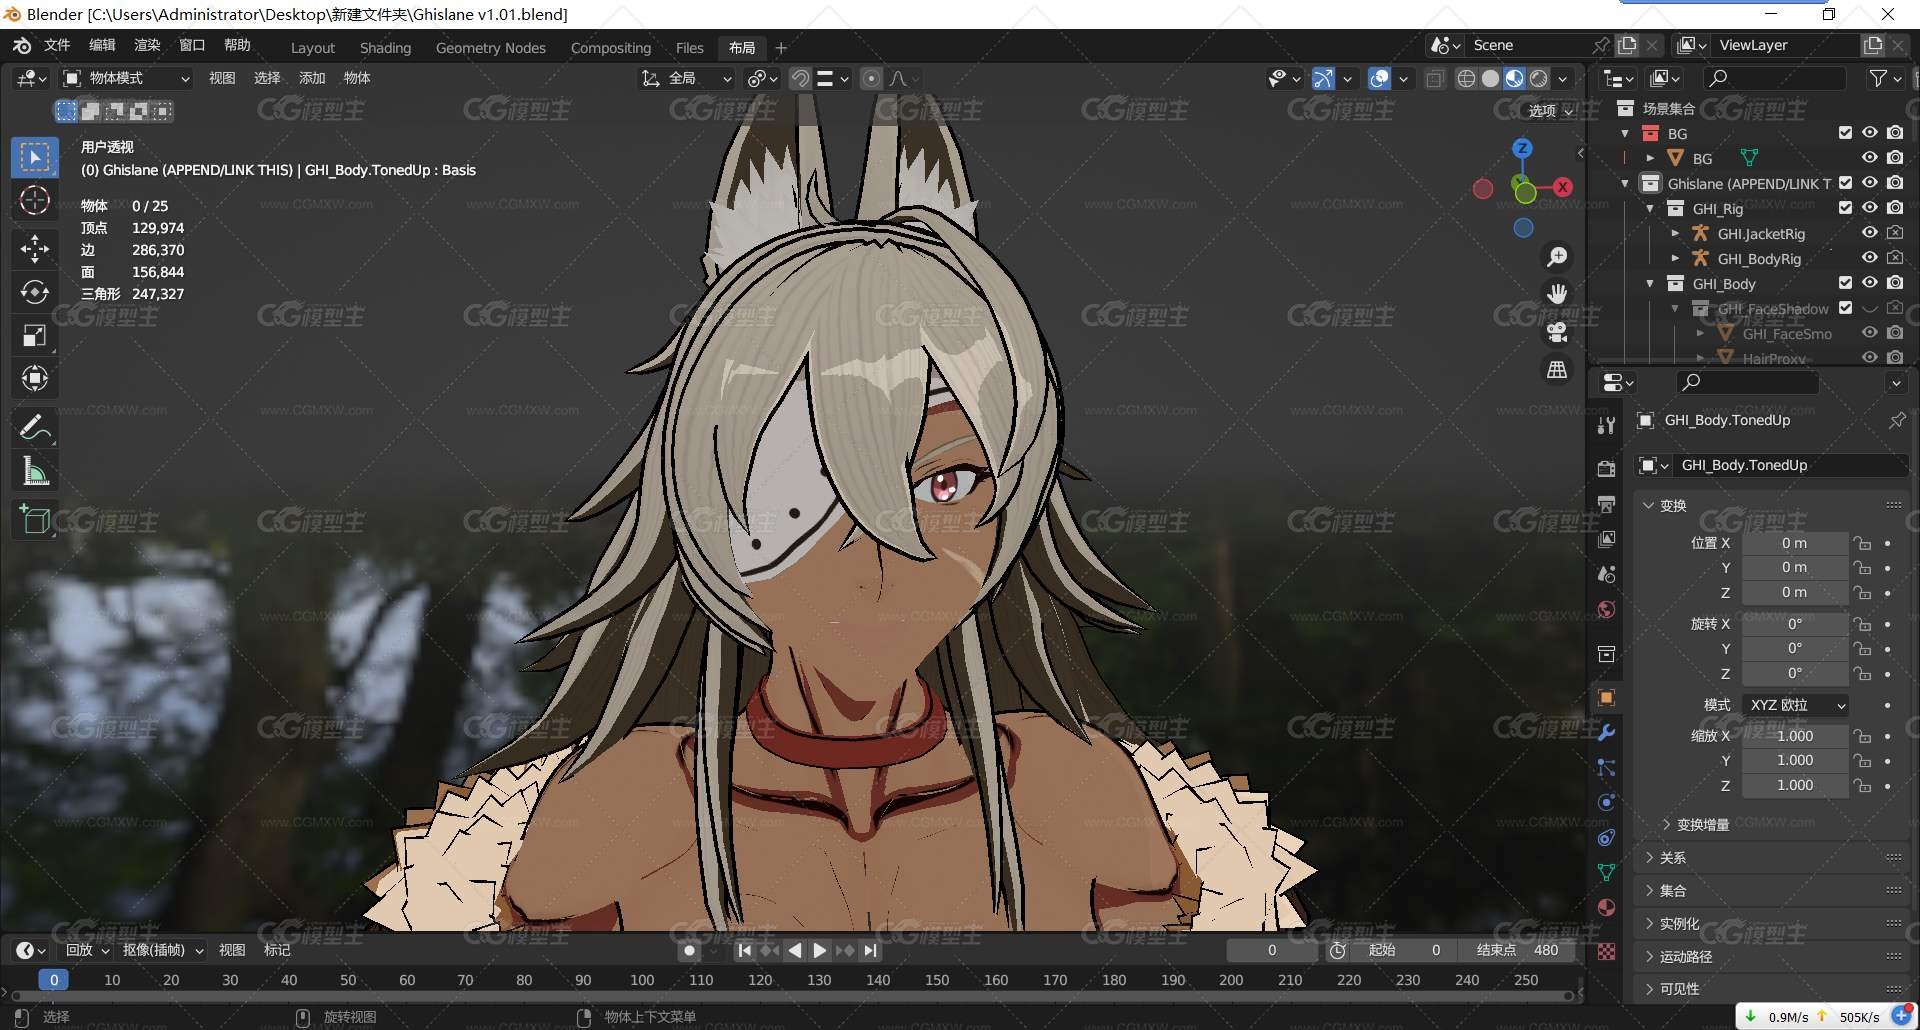
Task: Hide GHI_Body collection eye icon
Action: (1869, 283)
